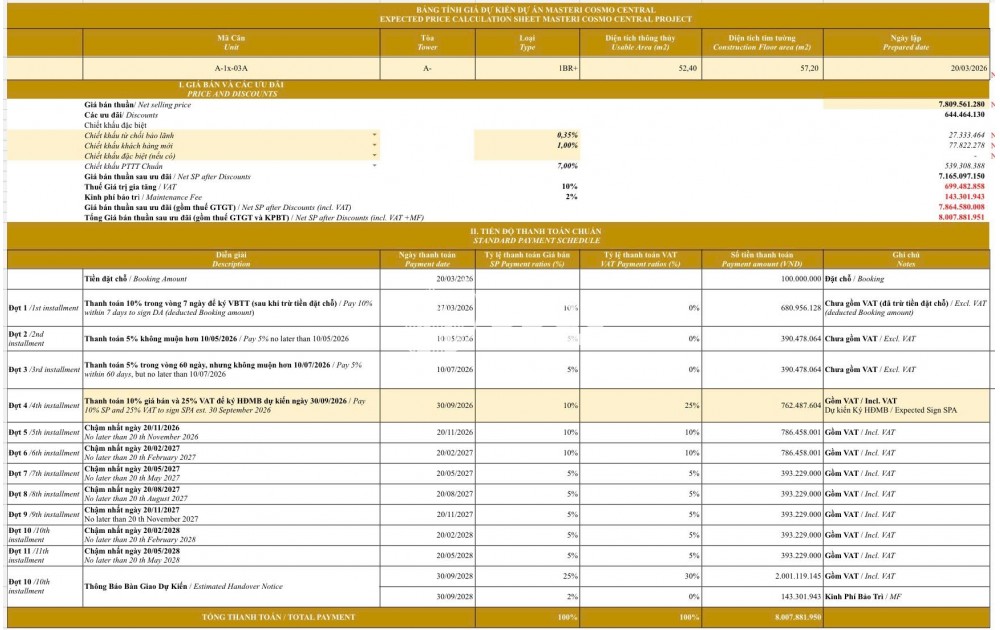This screenshot has height=630, width=1000.
Task: Select total price 8.007.881.951
Action: (961, 217)
